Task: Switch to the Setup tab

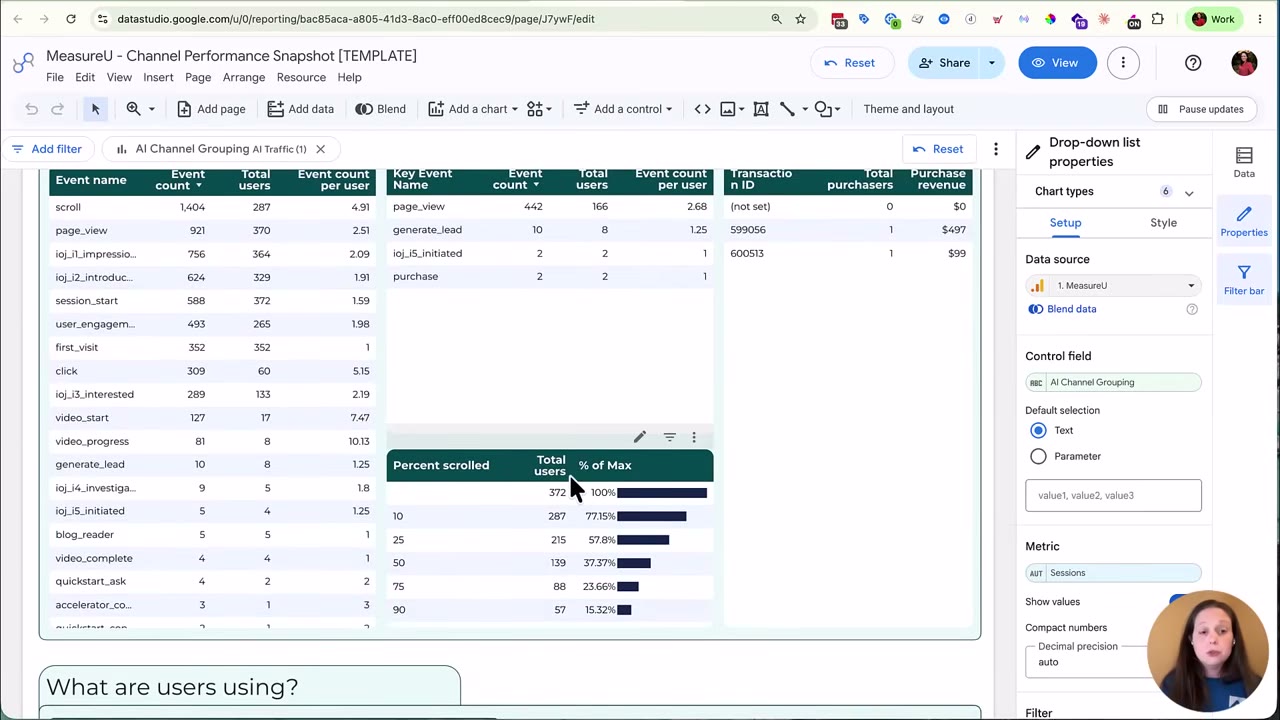Action: tap(1065, 223)
